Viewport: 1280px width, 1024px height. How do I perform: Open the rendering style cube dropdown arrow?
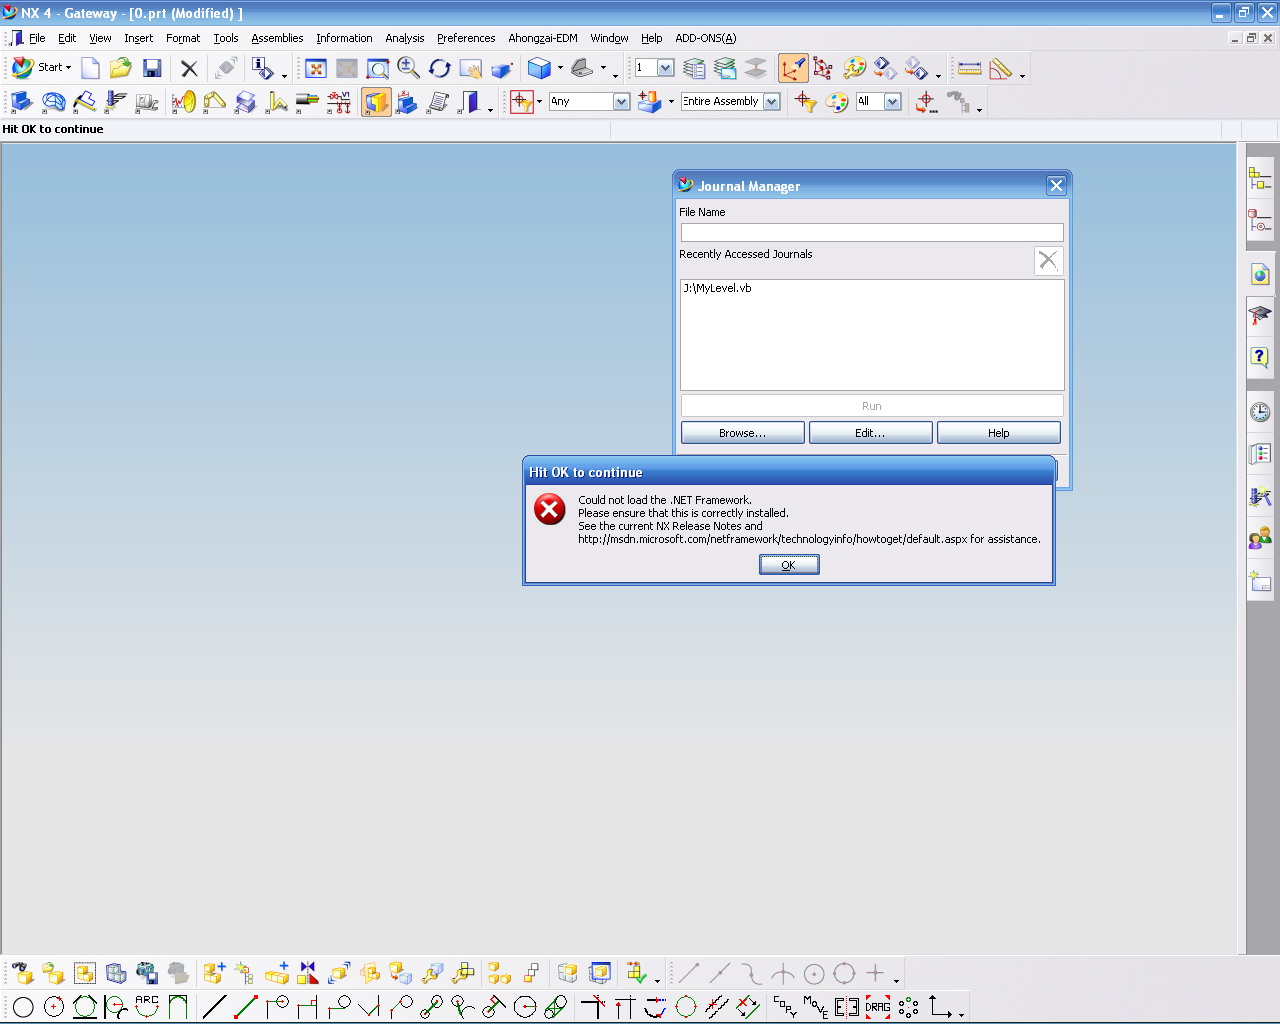pyautogui.click(x=560, y=68)
